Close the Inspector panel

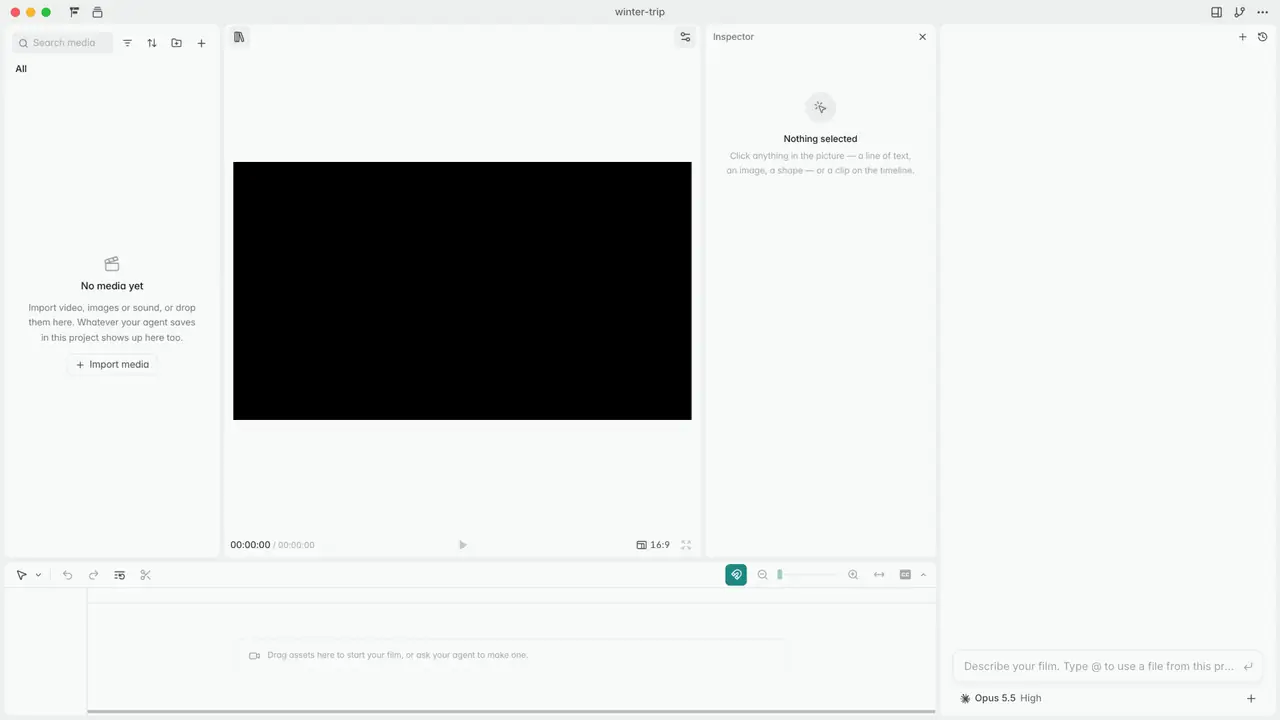click(922, 37)
